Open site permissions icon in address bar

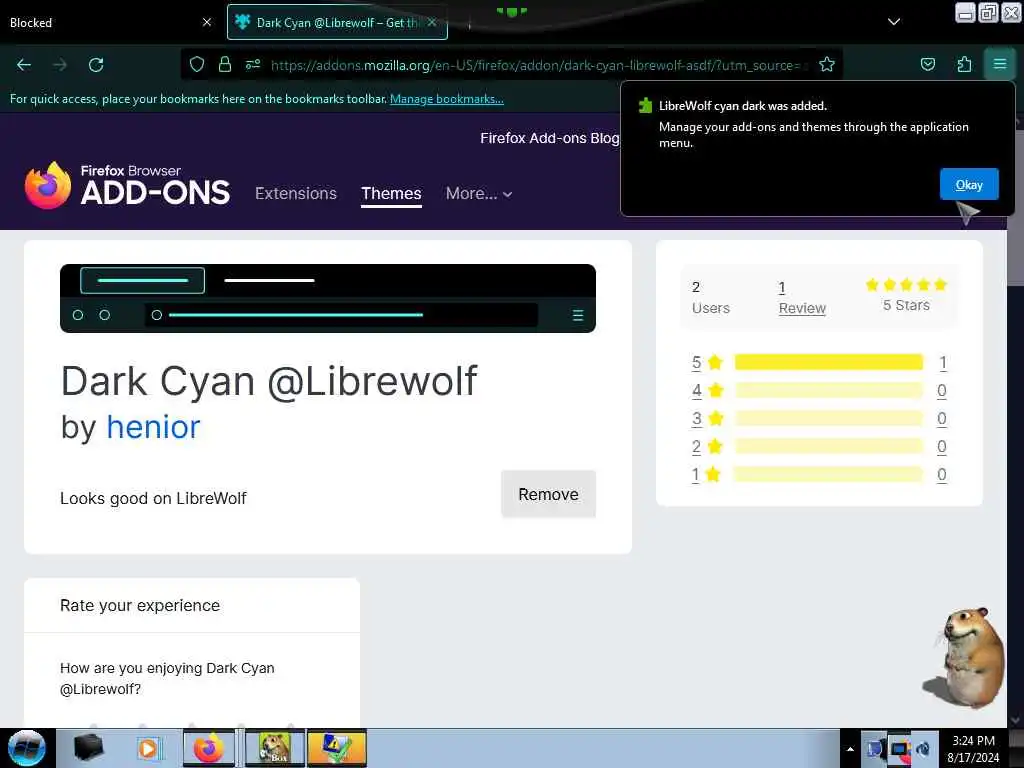click(x=253, y=65)
